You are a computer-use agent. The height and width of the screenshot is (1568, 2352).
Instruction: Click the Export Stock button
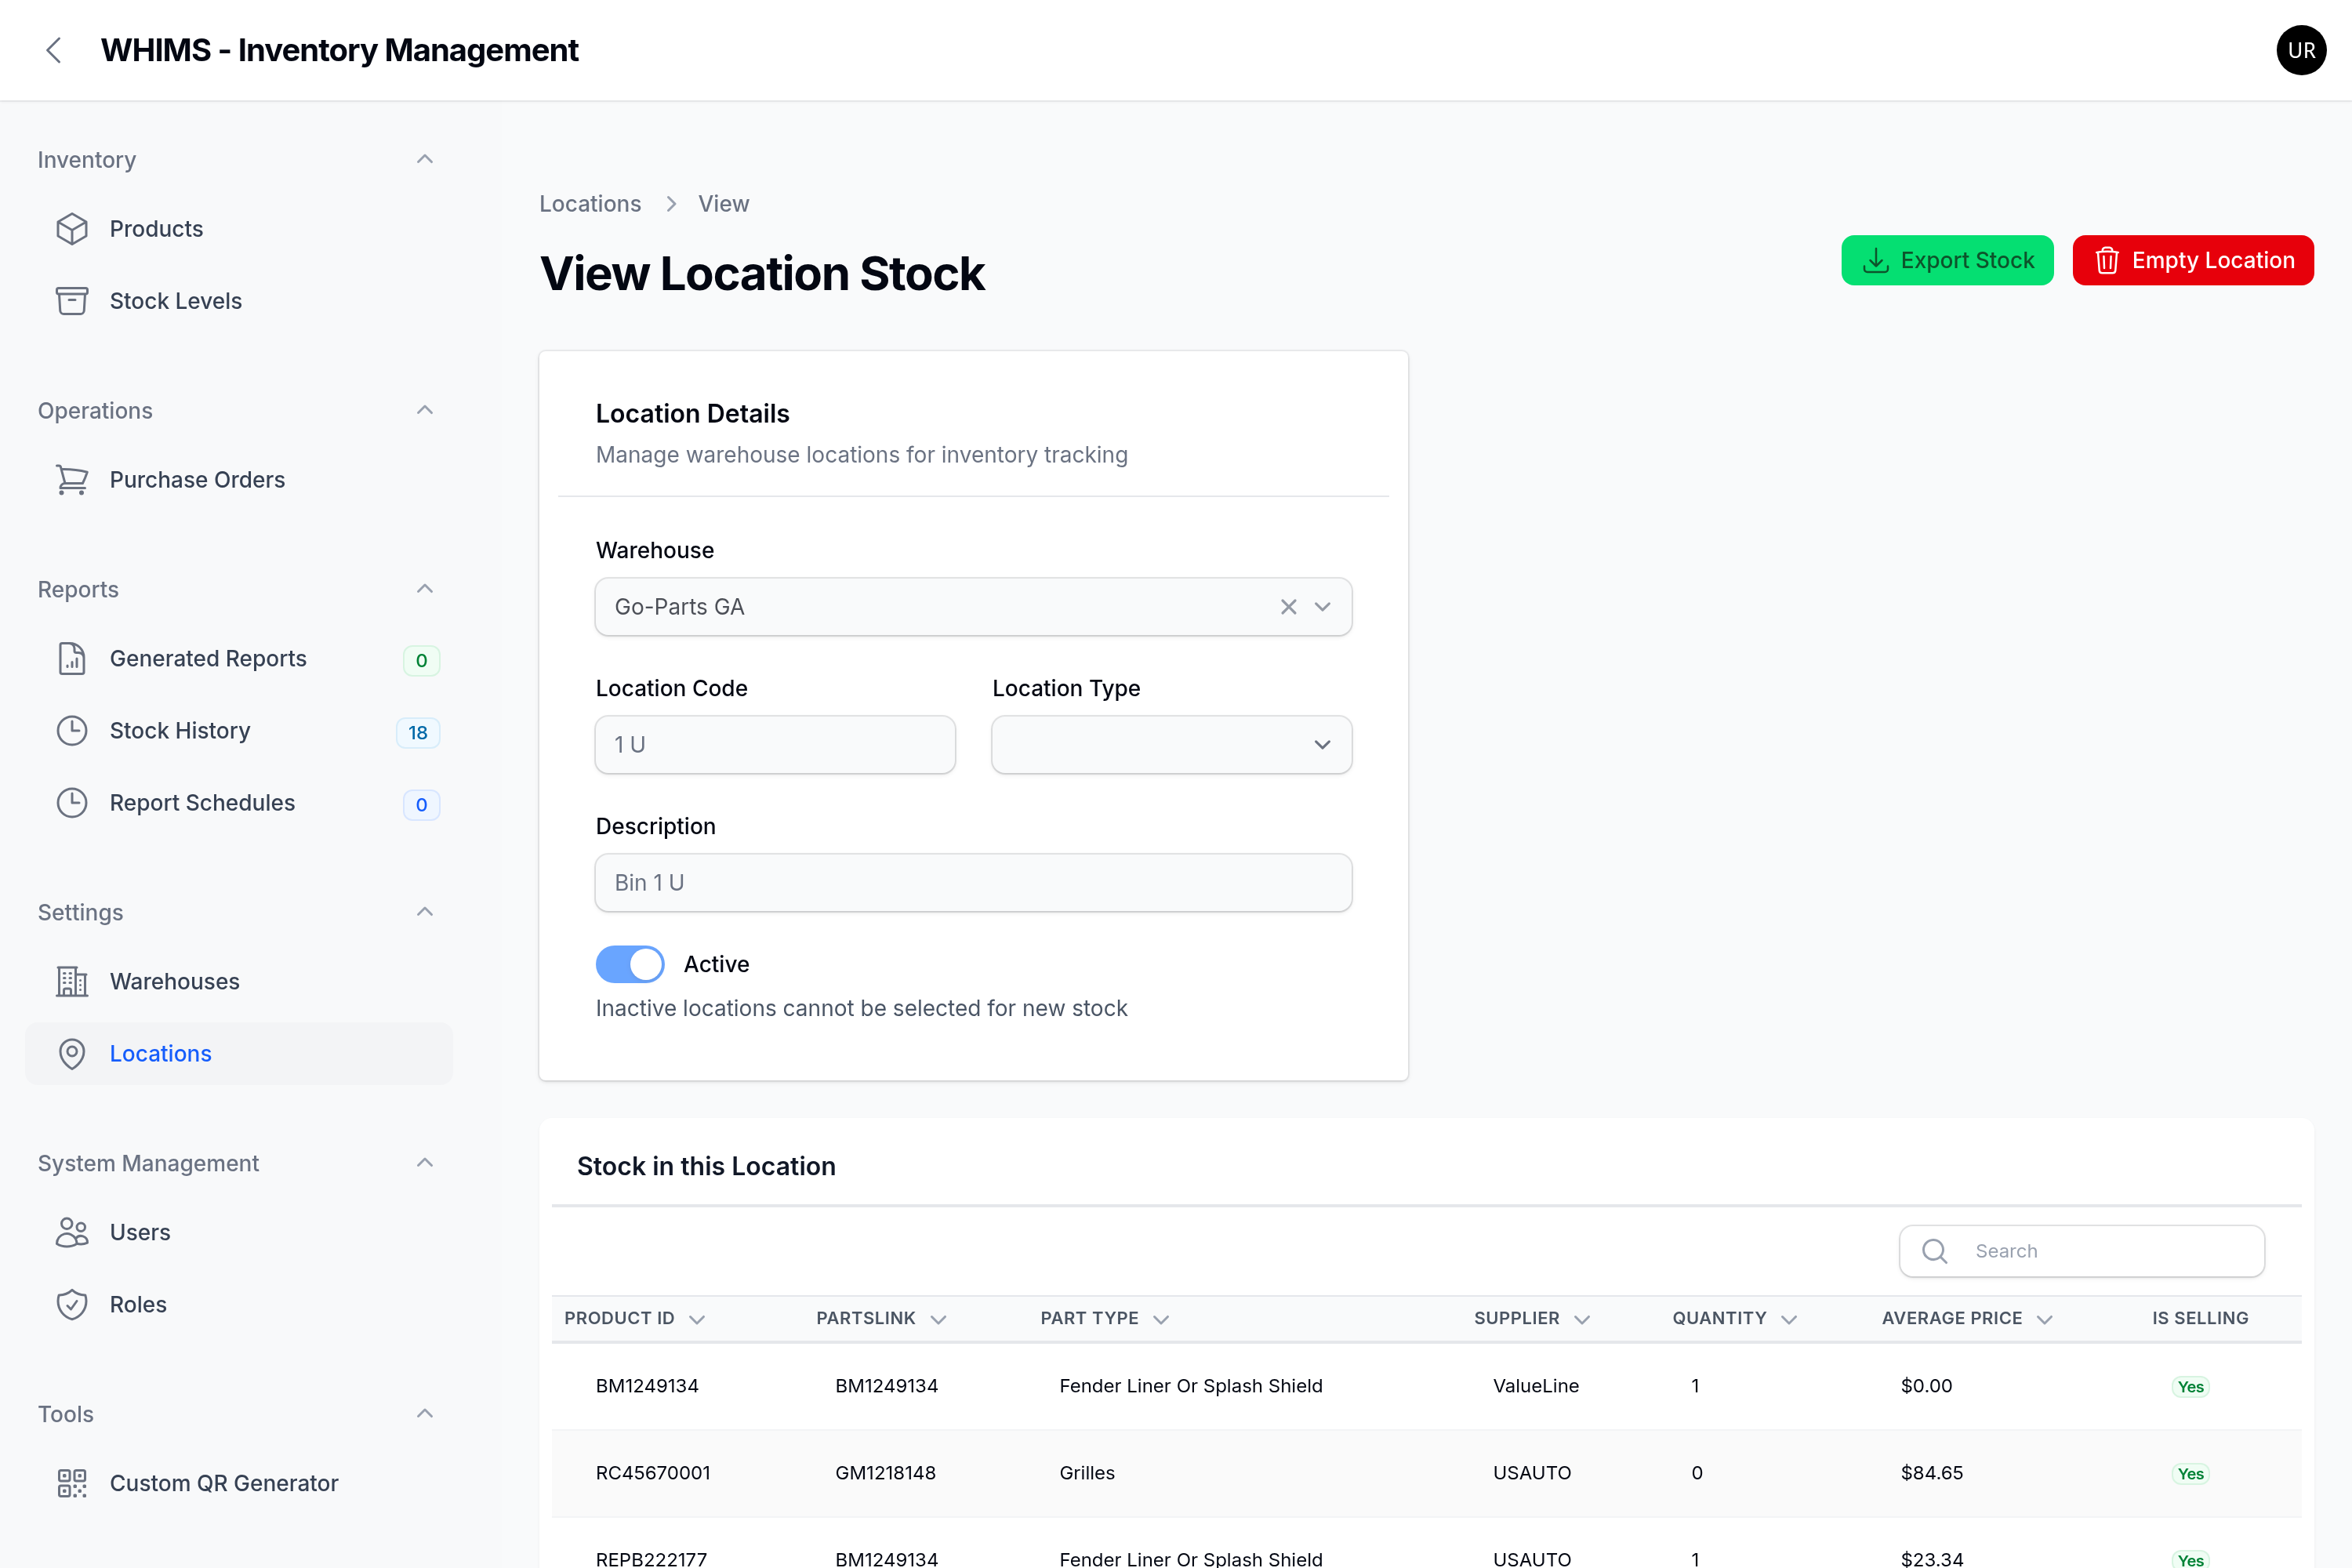(x=1947, y=261)
